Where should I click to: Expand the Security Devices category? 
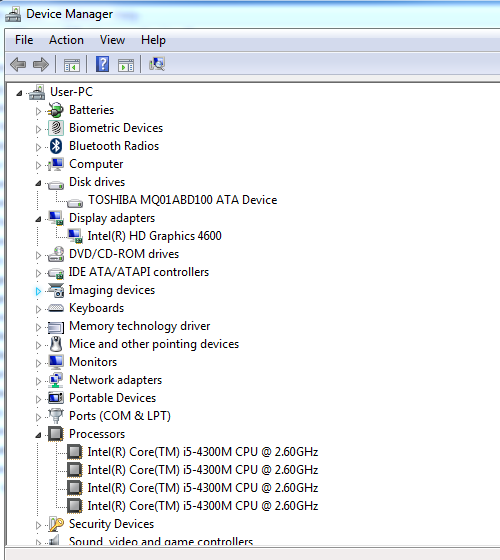tap(38, 525)
